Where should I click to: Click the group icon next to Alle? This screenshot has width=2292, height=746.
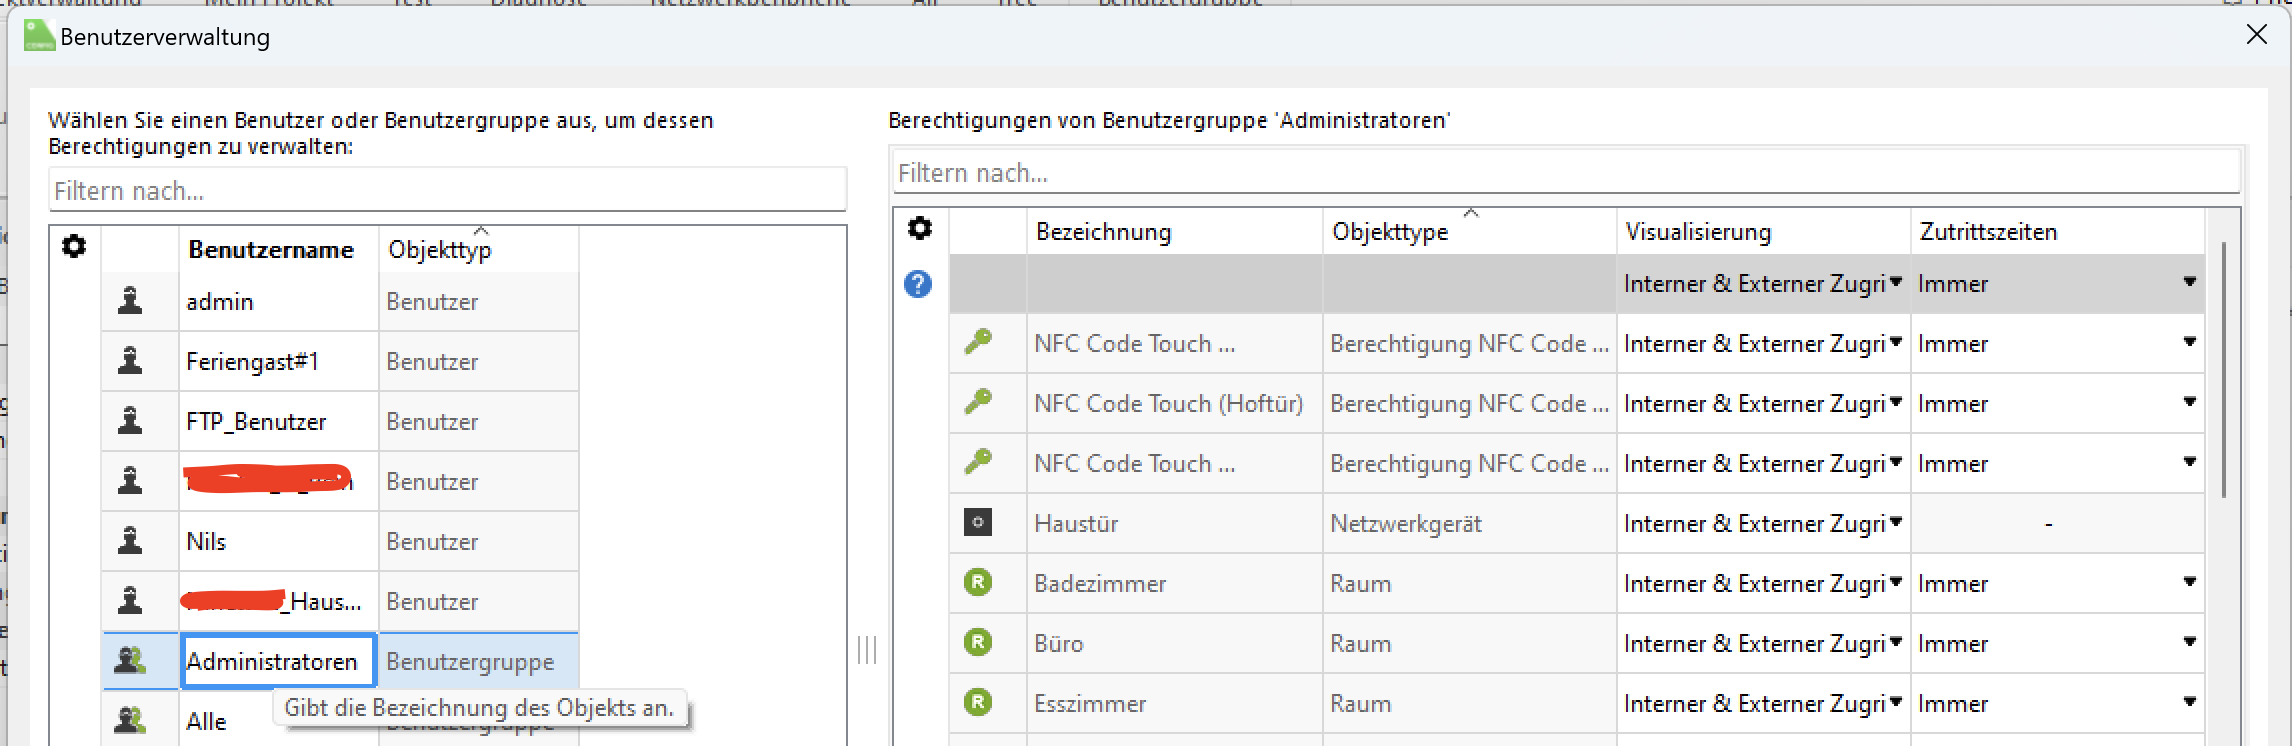[x=130, y=720]
